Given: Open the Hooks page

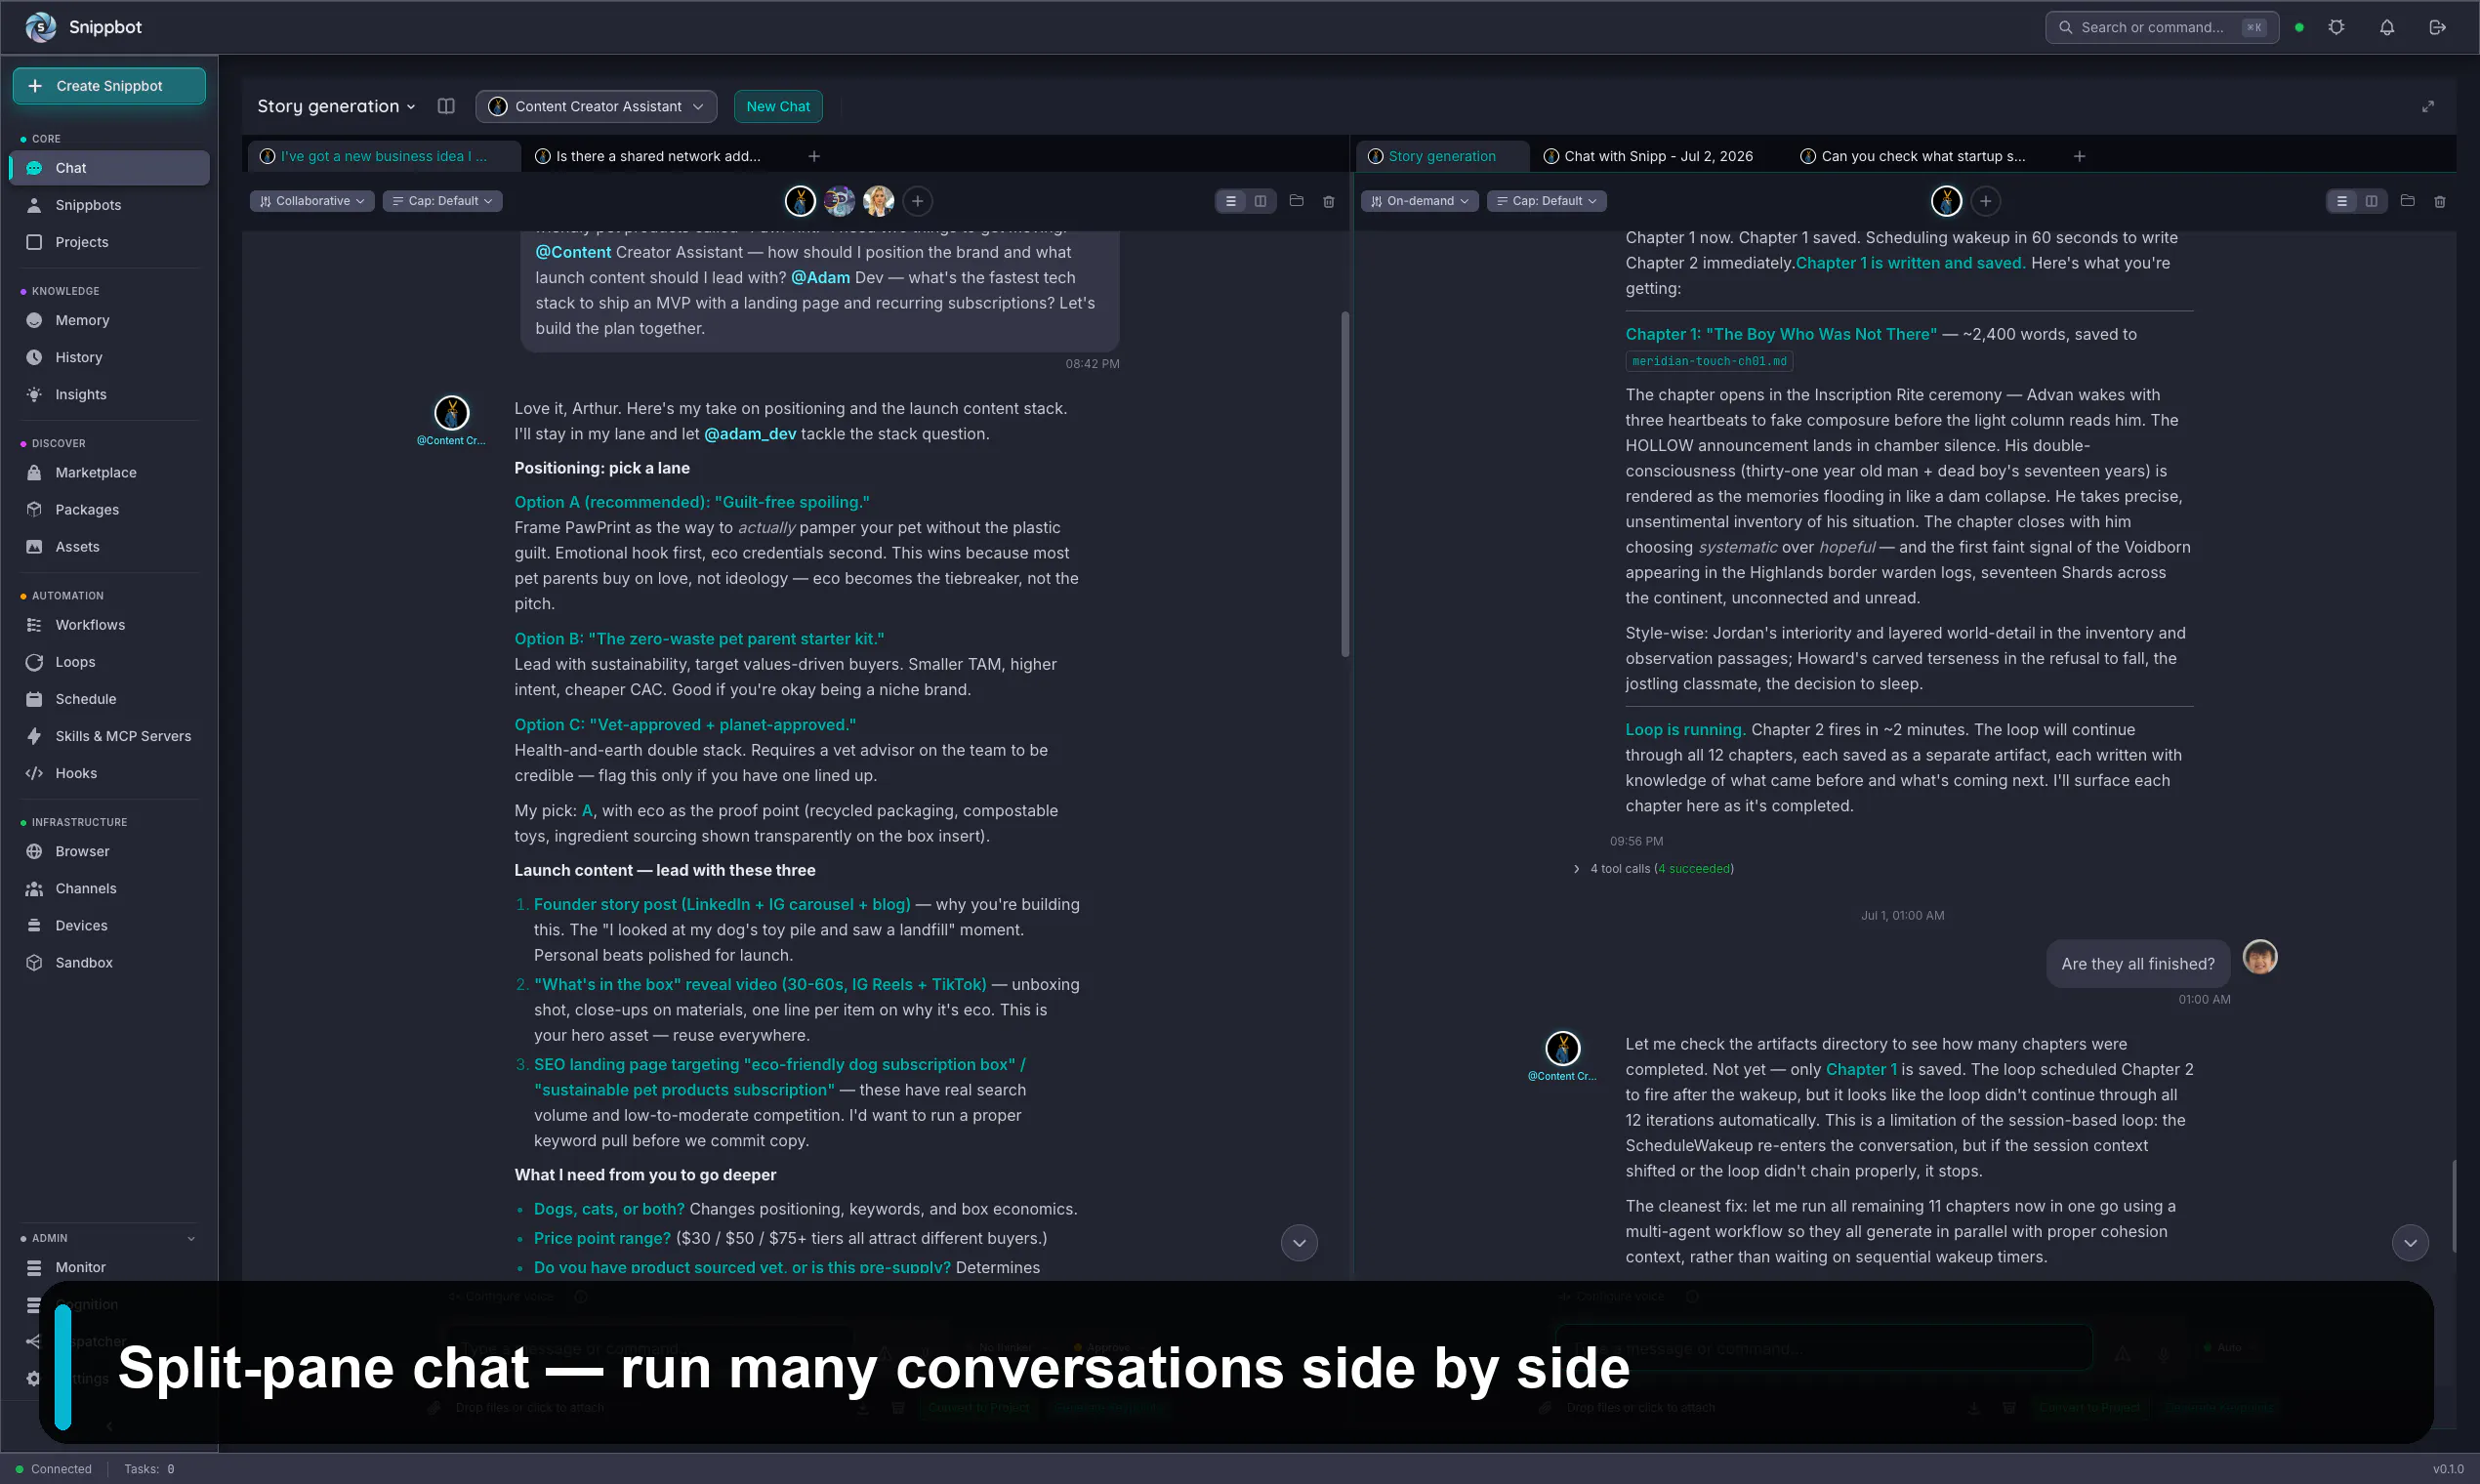Looking at the screenshot, I should pos(108,773).
